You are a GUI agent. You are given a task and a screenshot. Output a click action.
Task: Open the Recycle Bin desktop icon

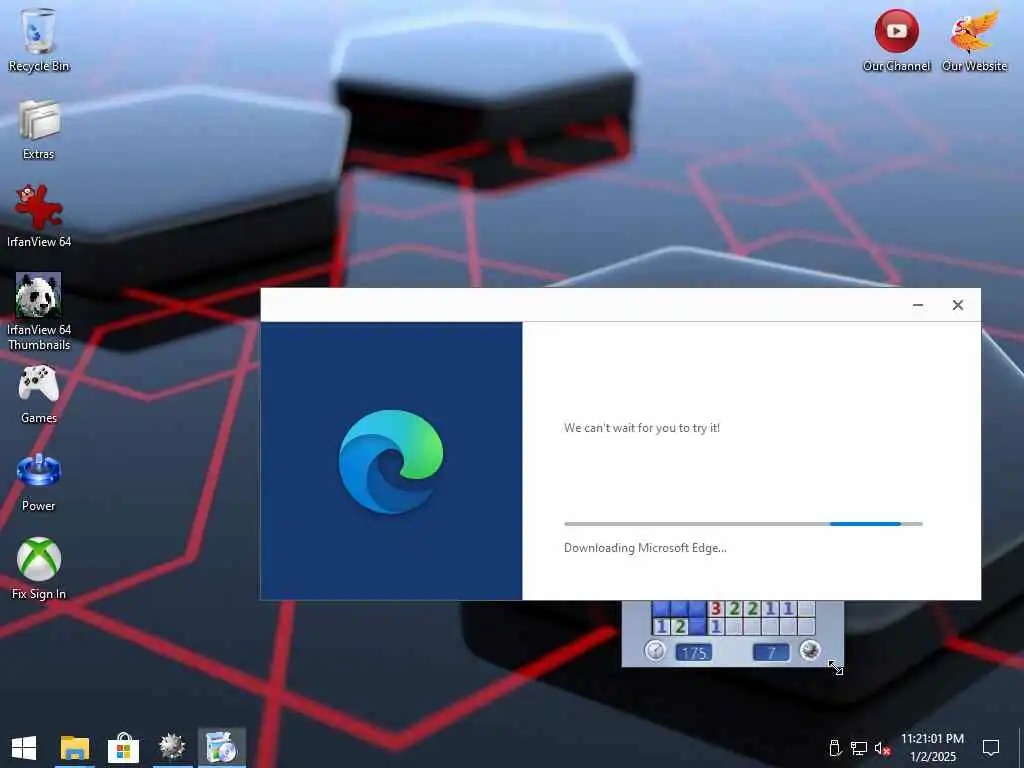pos(39,40)
